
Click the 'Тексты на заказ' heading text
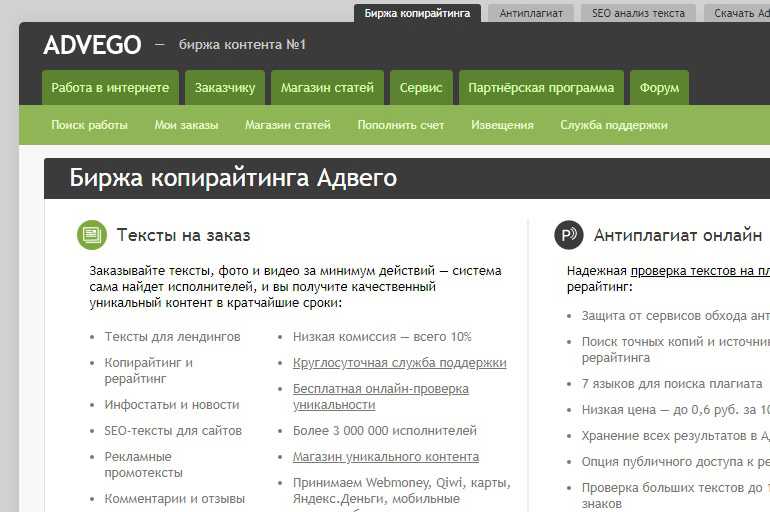click(x=184, y=235)
